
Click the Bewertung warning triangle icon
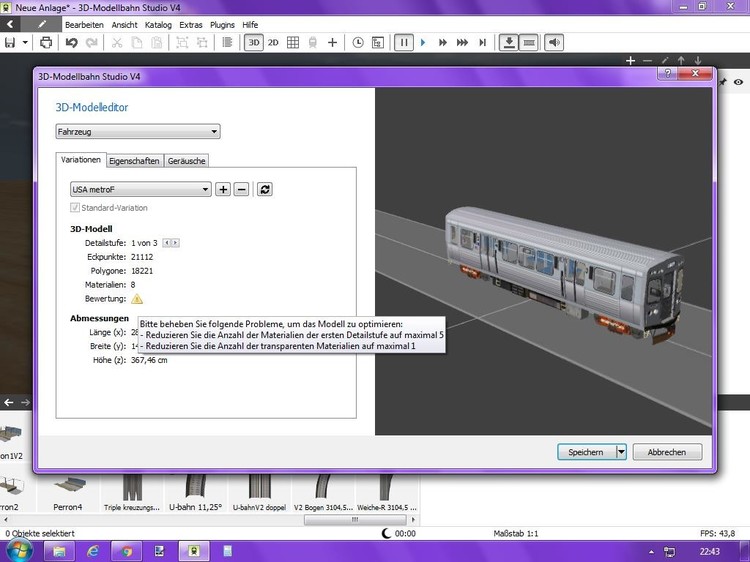[x=137, y=299]
